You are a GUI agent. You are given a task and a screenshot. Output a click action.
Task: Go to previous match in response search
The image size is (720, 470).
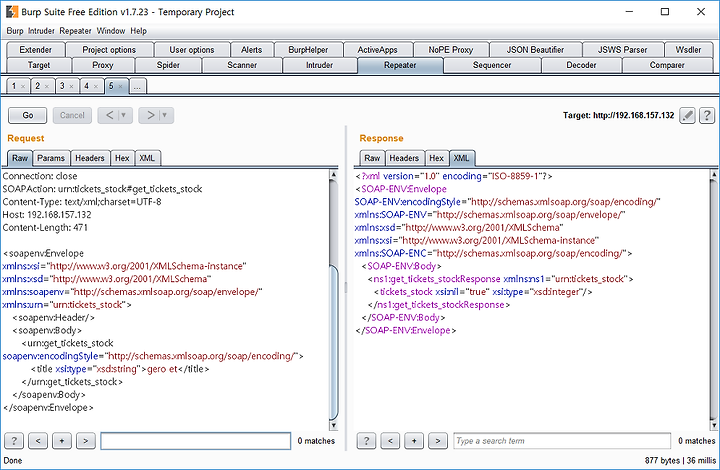point(390,441)
